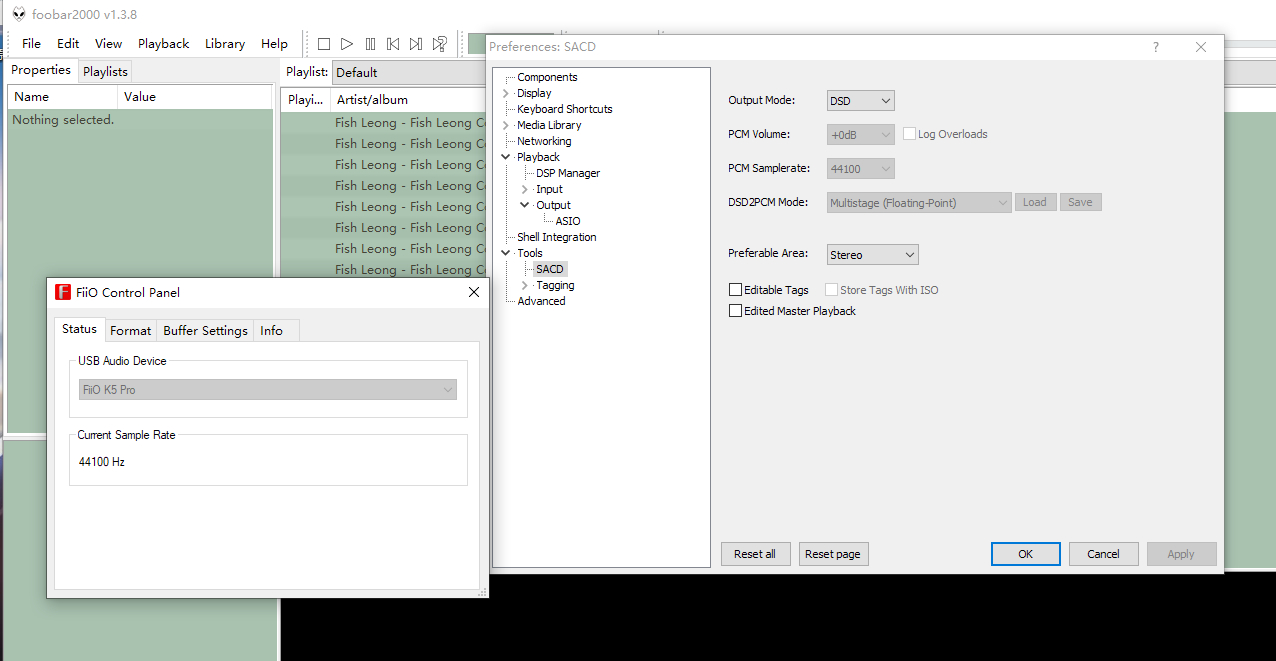Open the Format tab in FiiO panel
This screenshot has height=661, width=1276.
(131, 331)
